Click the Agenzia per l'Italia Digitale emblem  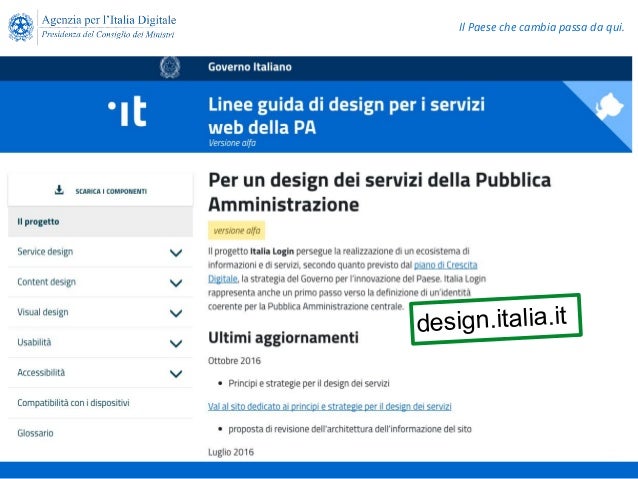[x=21, y=27]
